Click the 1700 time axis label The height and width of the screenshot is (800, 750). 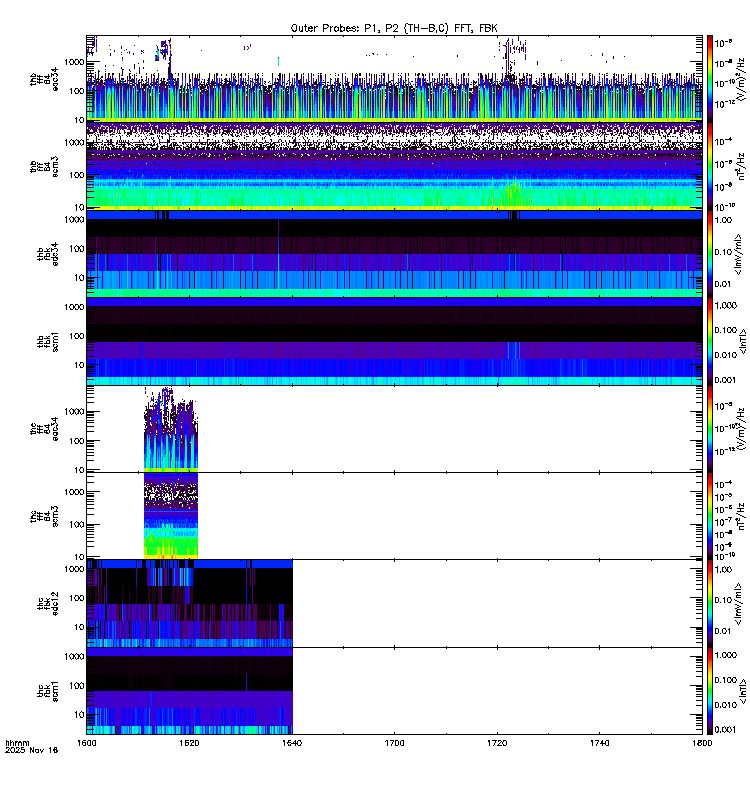(x=394, y=743)
